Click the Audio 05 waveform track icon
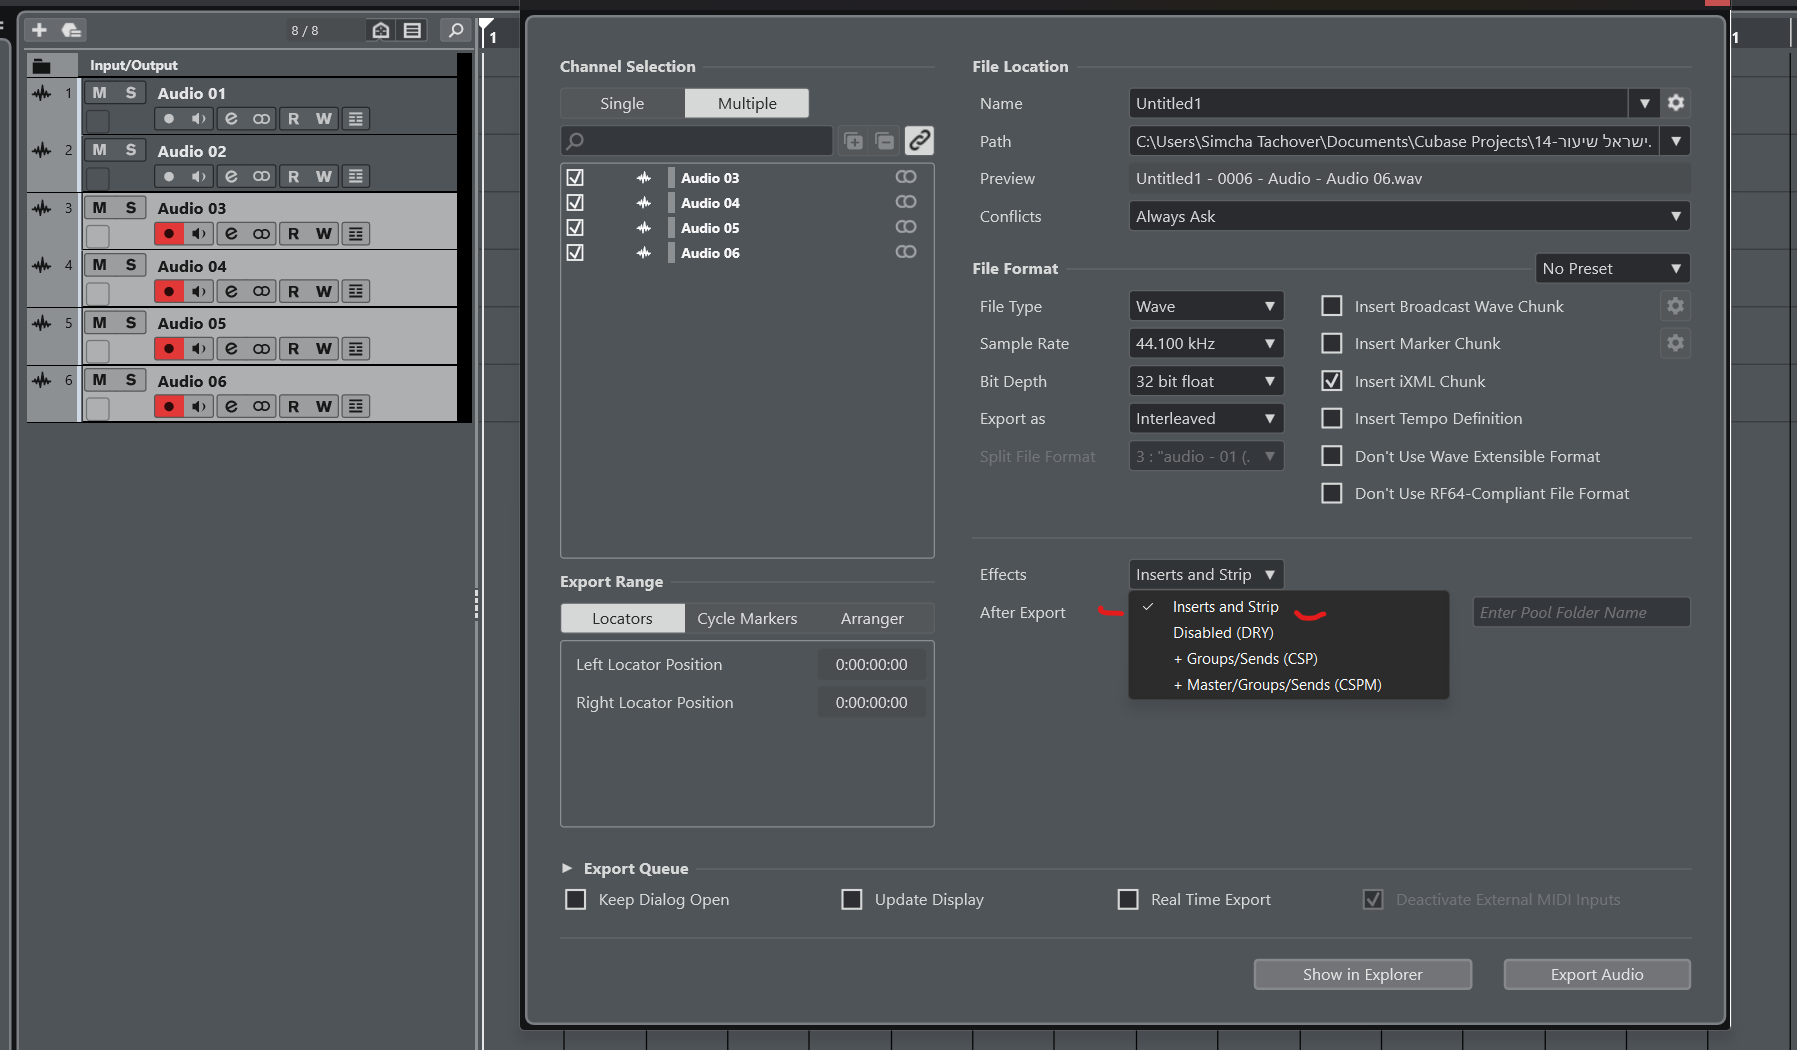This screenshot has height=1050, width=1797. click(41, 324)
